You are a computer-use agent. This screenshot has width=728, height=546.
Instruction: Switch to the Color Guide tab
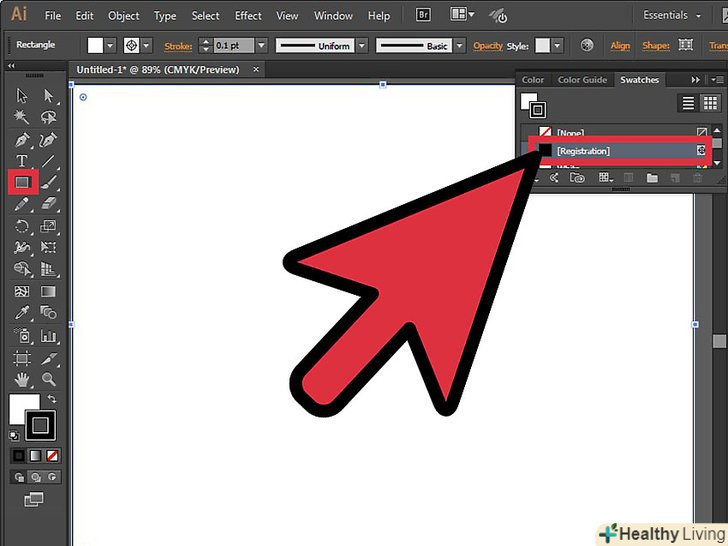(x=582, y=80)
